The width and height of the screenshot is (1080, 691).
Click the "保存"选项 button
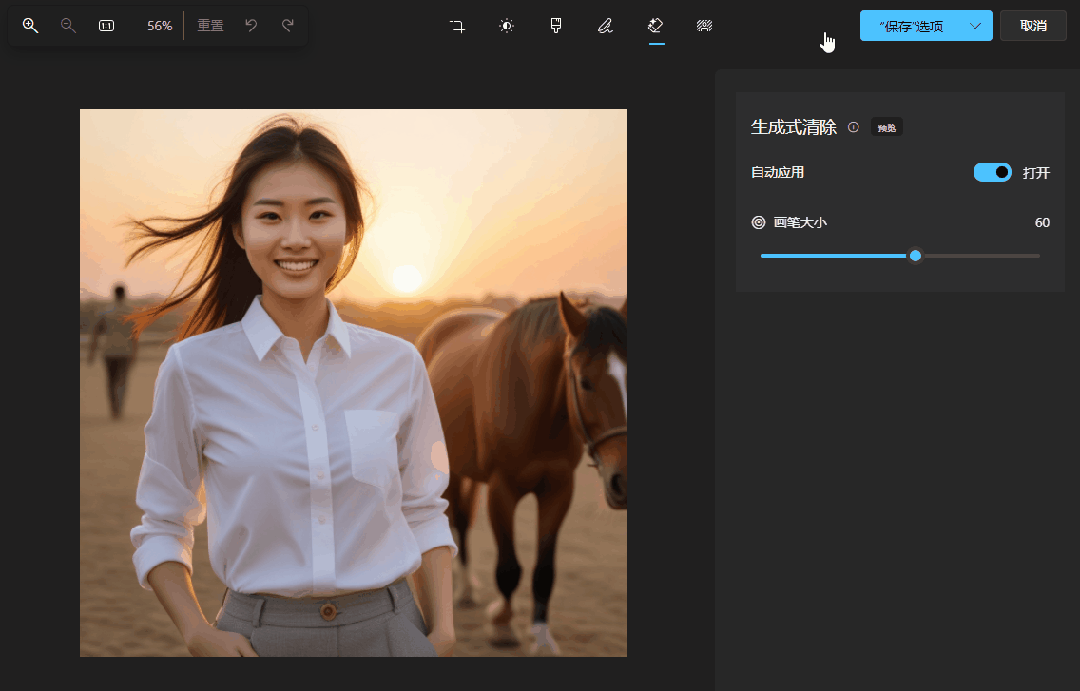pyautogui.click(x=910, y=26)
